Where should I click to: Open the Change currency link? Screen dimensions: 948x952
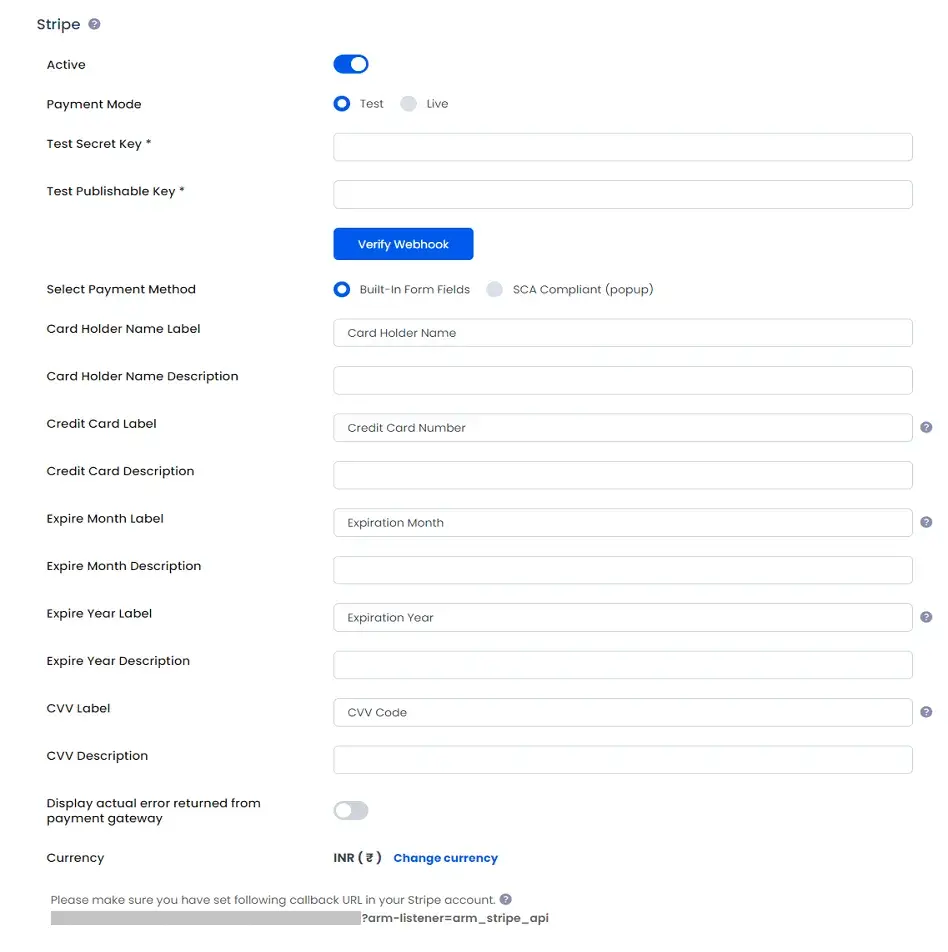pyautogui.click(x=445, y=858)
